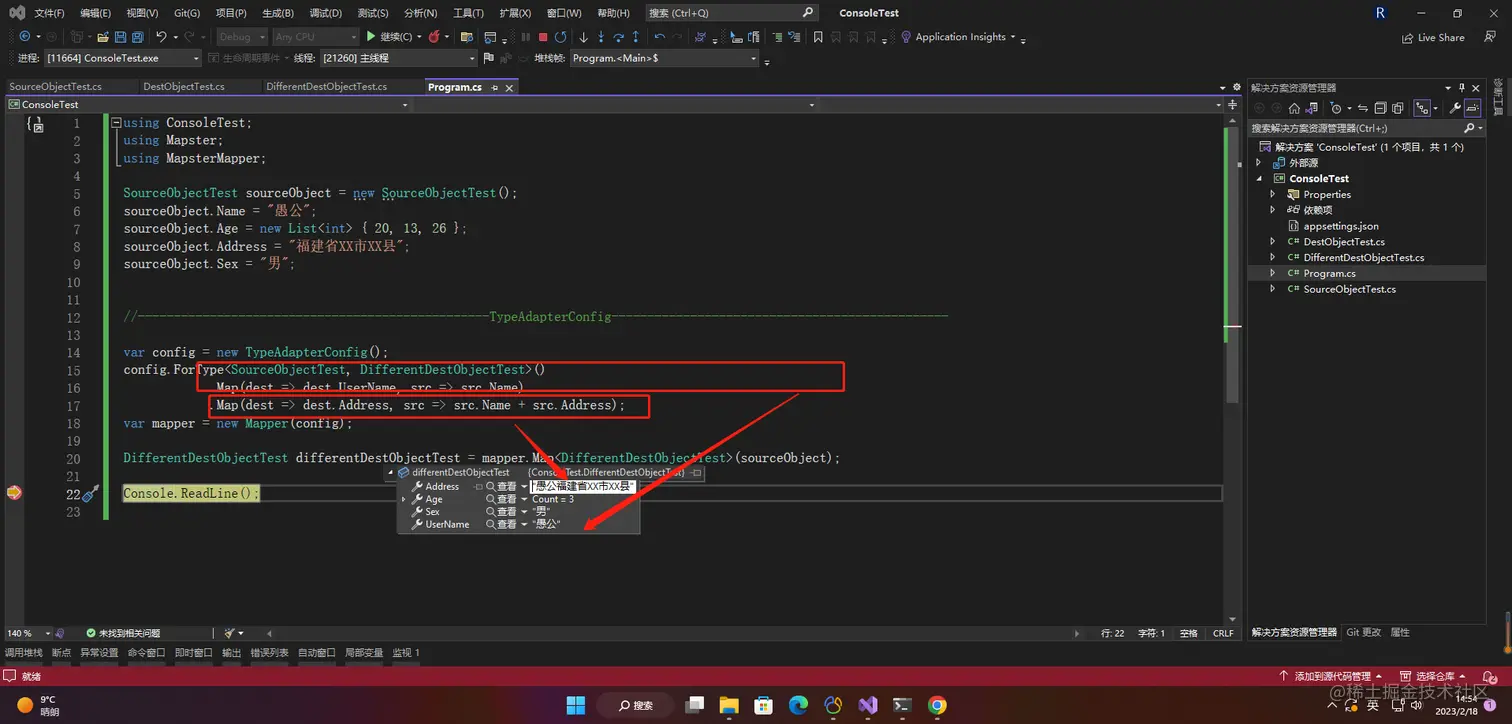1512x724 pixels.
Task: Toggle the view-switching button in Solution Explorer
Action: pyautogui.click(x=1312, y=108)
